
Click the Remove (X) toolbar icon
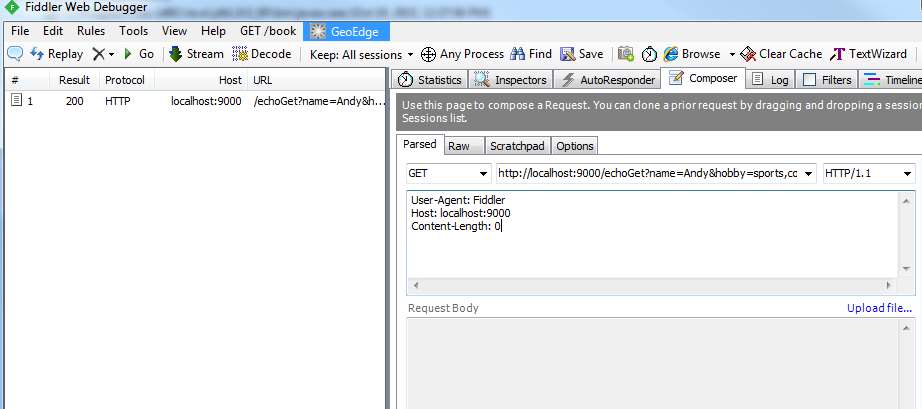click(99, 54)
